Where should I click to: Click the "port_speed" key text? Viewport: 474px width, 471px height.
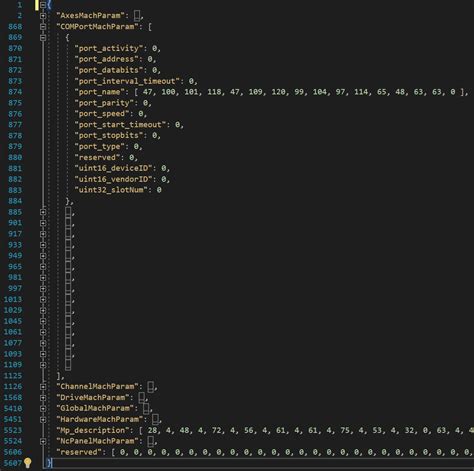102,114
